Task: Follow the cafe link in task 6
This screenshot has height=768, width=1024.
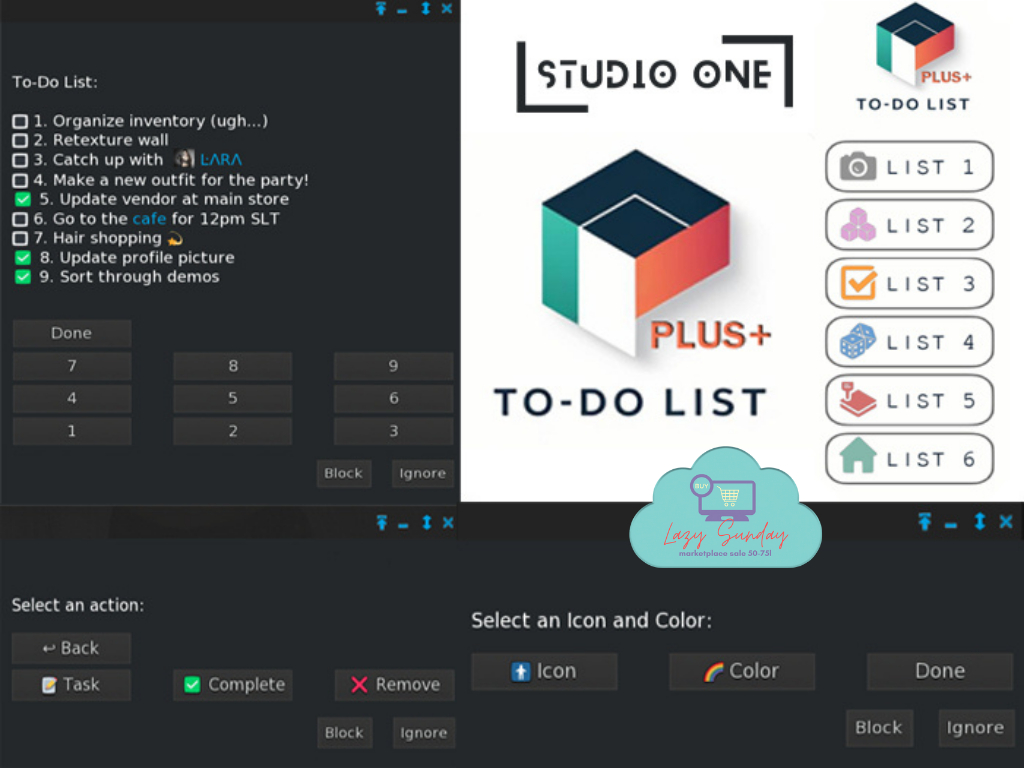Action: click(x=150, y=219)
